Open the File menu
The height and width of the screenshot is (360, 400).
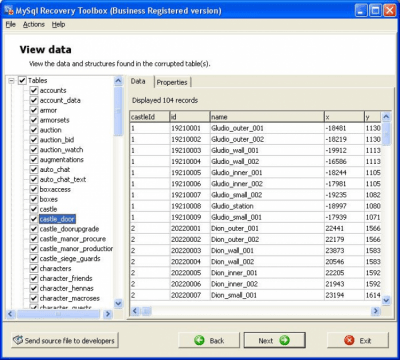(11, 24)
